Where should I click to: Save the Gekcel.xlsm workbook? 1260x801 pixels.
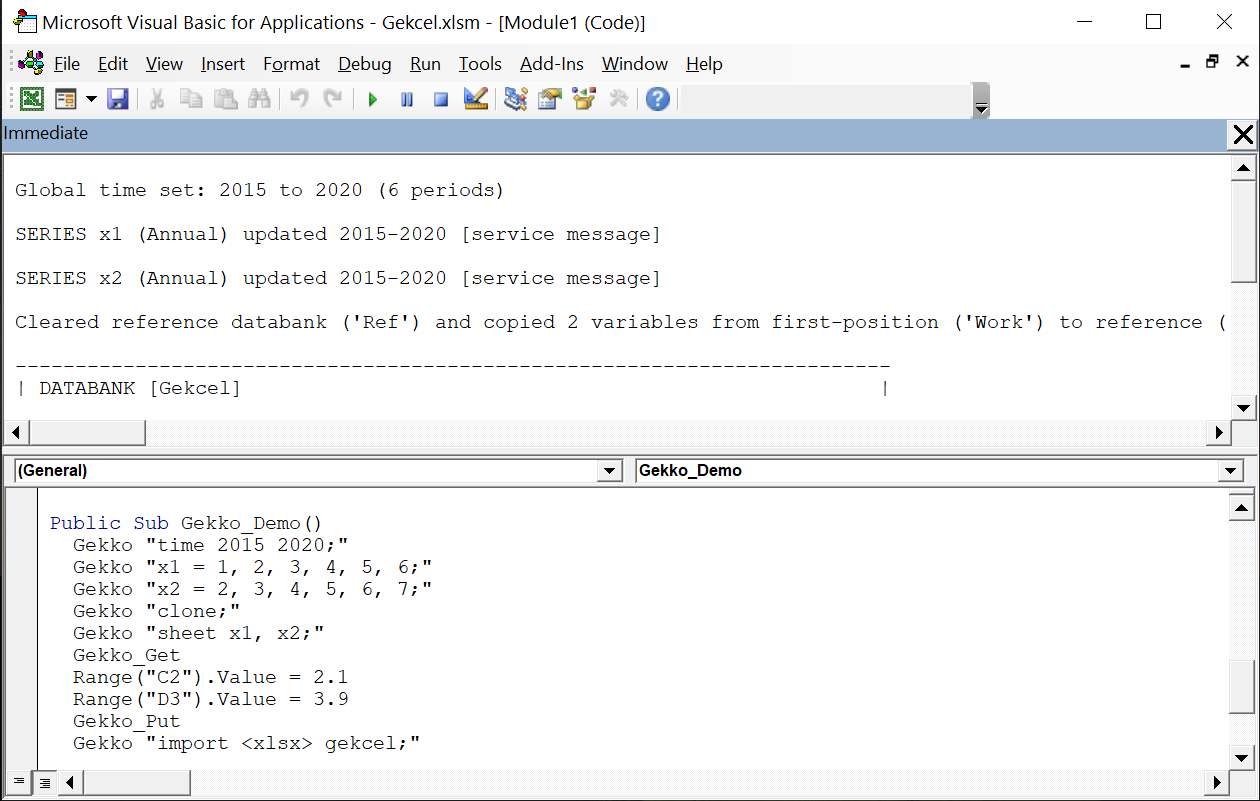pos(118,99)
